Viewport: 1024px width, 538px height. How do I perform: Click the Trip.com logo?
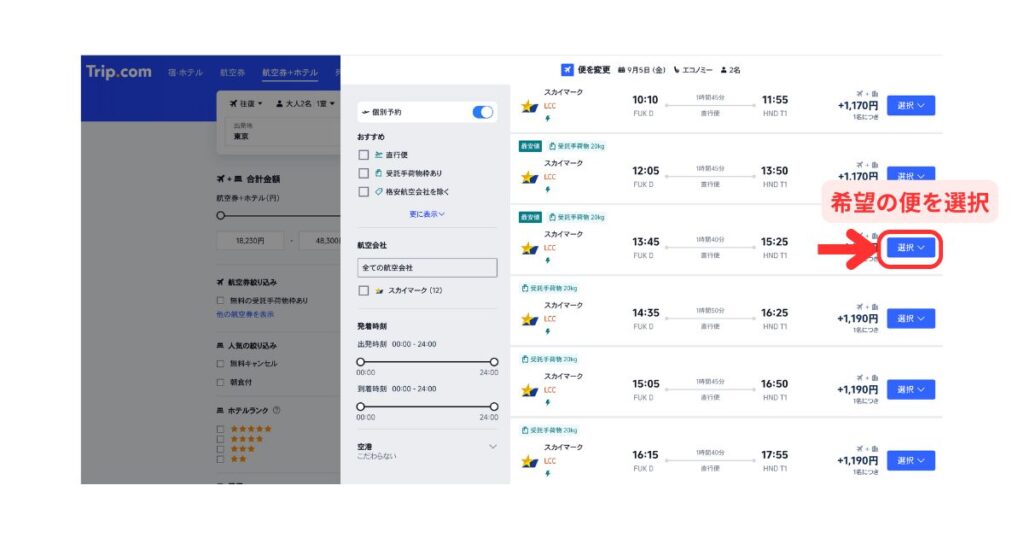(x=118, y=72)
